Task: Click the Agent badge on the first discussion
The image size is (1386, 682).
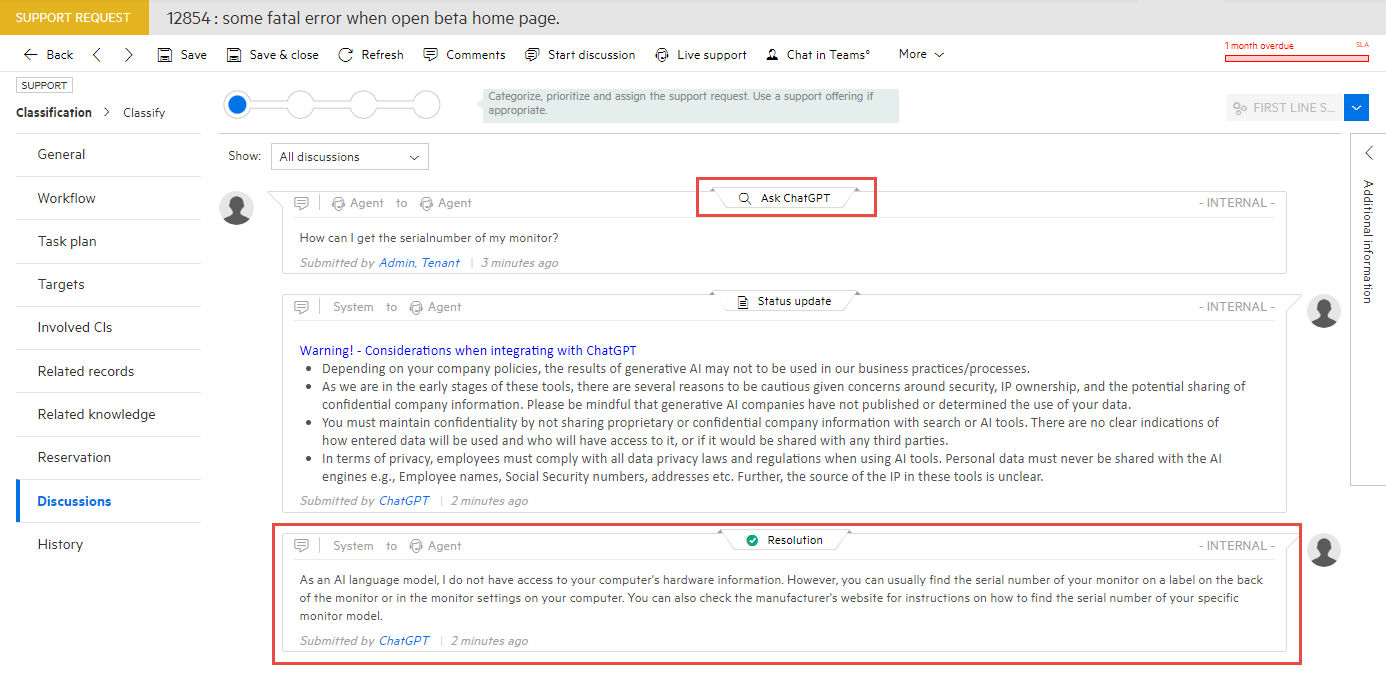Action: [x=357, y=202]
